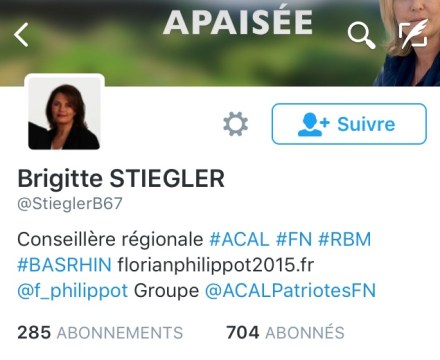
Task: Select the @StieglerB67 username handle
Action: [x=70, y=204]
